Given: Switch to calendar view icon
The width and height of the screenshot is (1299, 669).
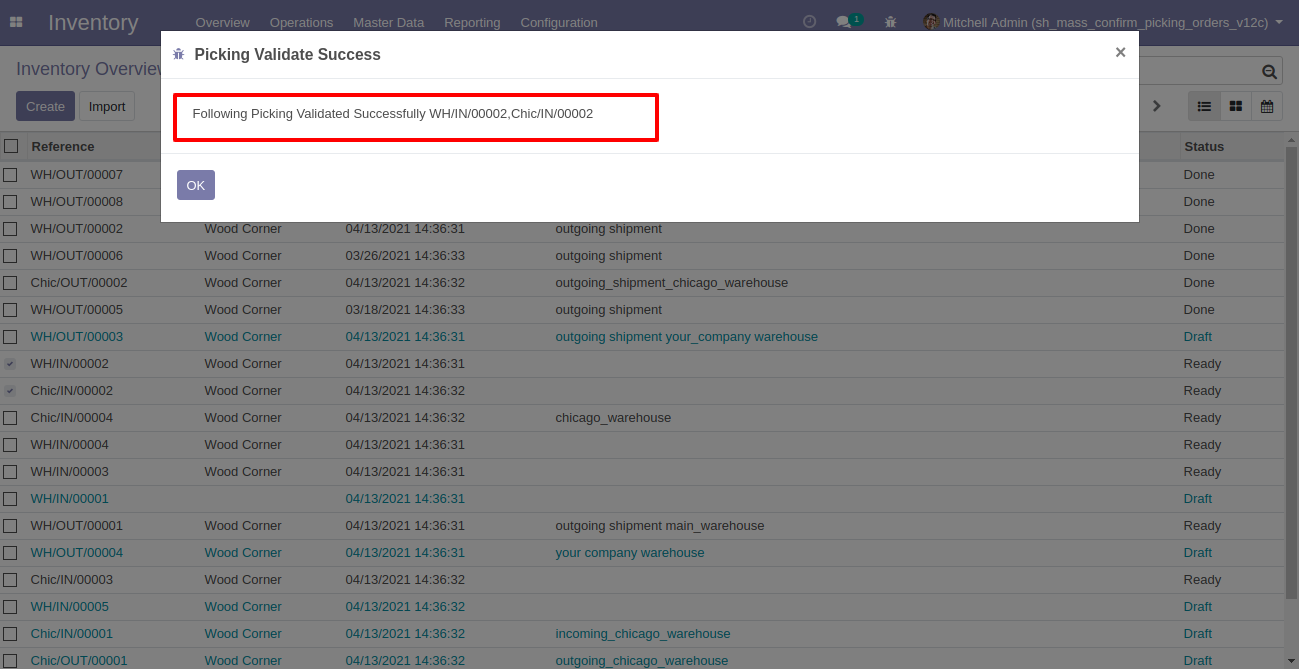Looking at the screenshot, I should 1267,106.
